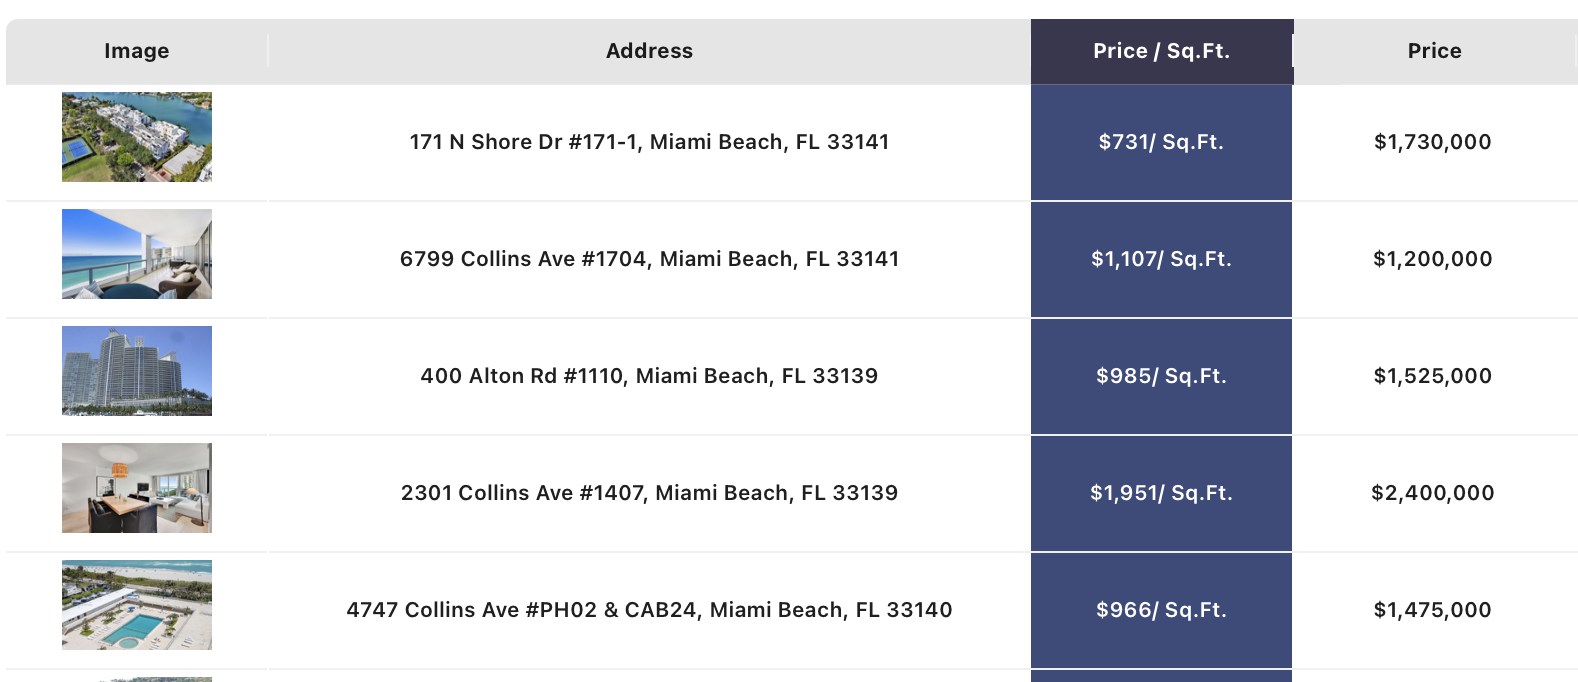Open balcony ocean-view thumbnail for 6799 Collins Ave
The image size is (1578, 682).
click(137, 254)
